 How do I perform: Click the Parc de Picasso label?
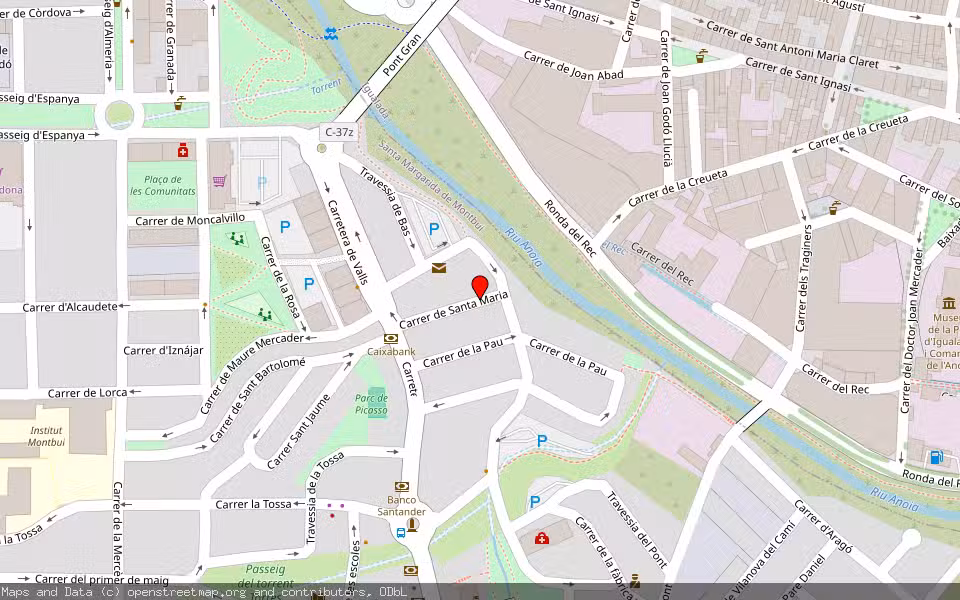pos(371,404)
